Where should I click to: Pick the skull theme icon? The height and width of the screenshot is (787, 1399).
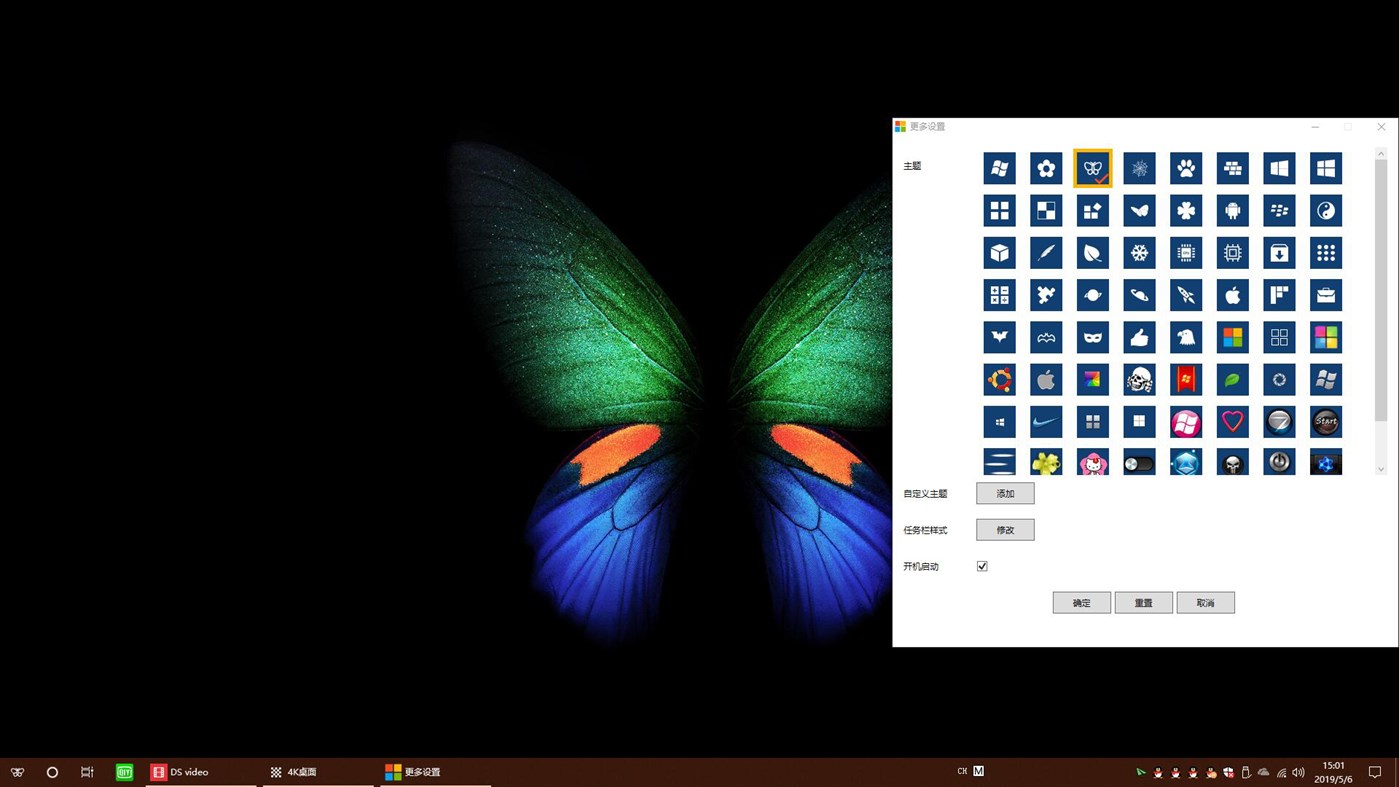(x=1139, y=379)
